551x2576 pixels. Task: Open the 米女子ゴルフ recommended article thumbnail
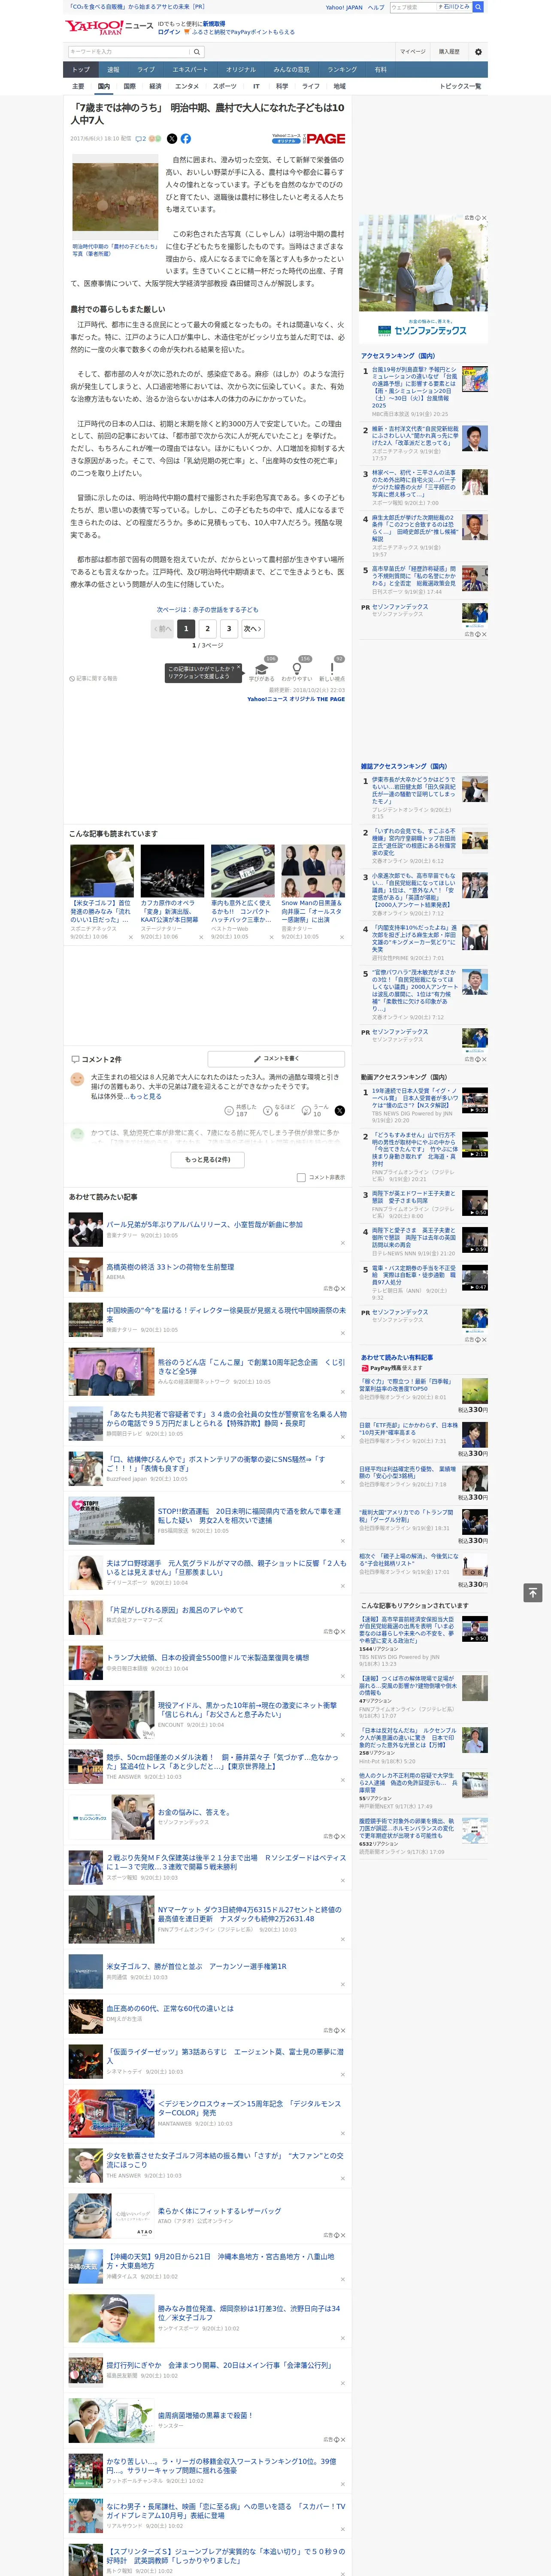(x=102, y=871)
